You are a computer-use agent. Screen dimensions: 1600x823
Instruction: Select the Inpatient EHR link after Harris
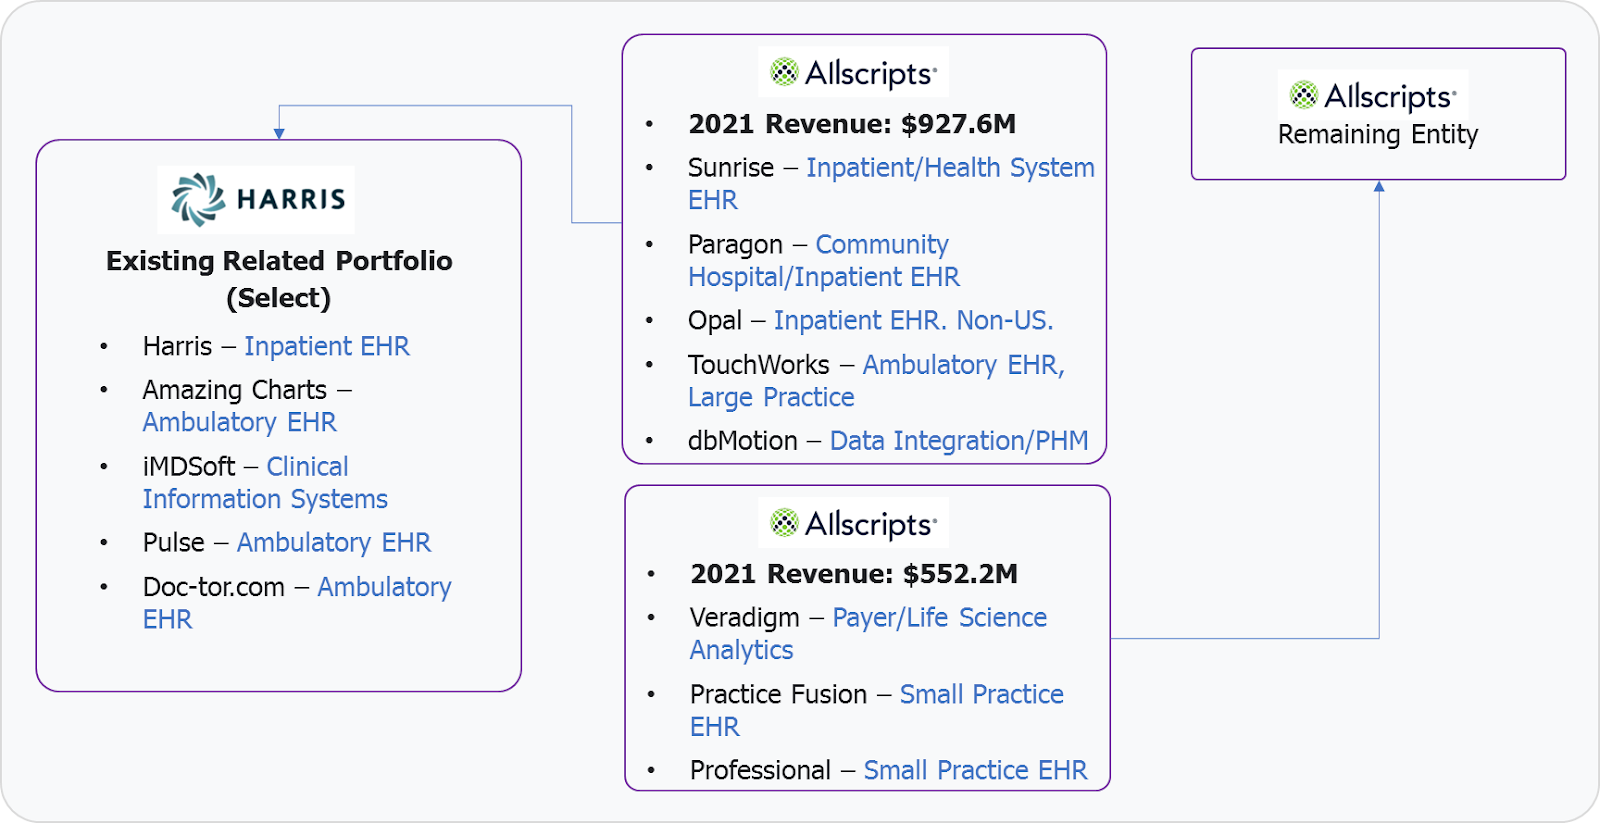coord(327,346)
